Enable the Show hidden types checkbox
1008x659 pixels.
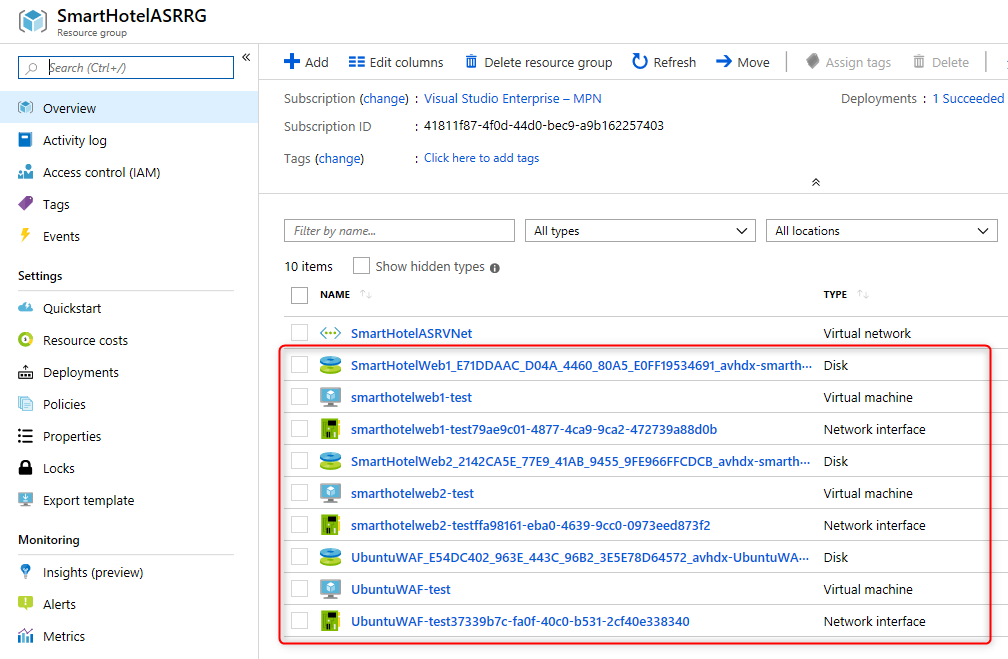pos(361,266)
